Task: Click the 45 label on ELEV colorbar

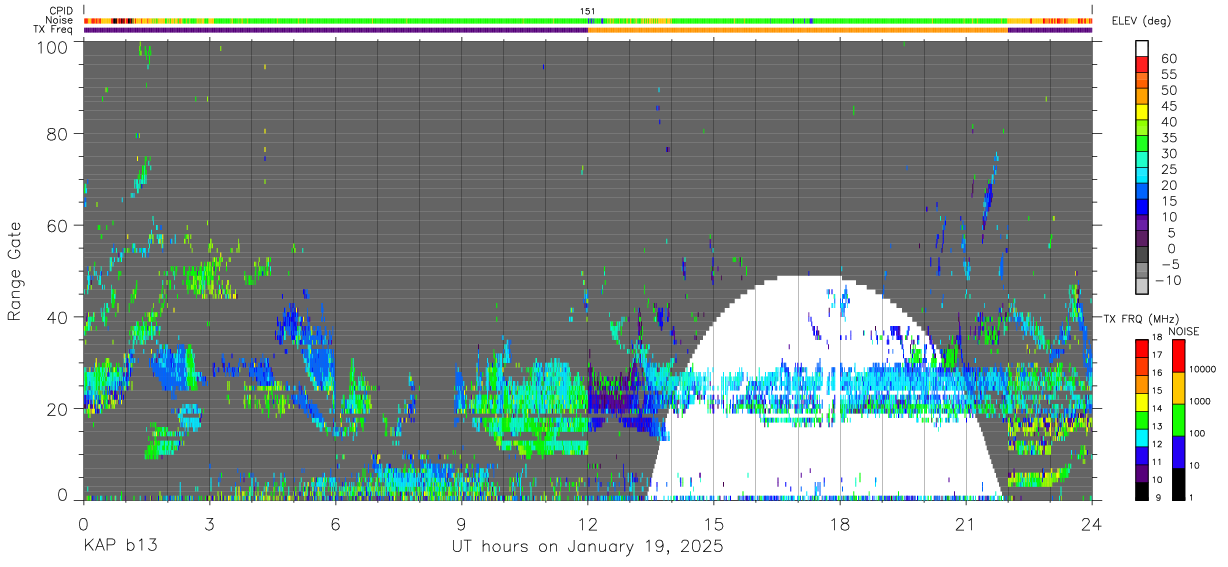Action: pos(1168,106)
